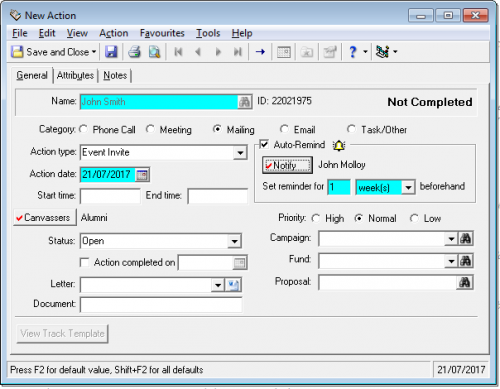The width and height of the screenshot is (500, 389).
Task: Open users icon dropdown arrow
Action: click(x=395, y=52)
